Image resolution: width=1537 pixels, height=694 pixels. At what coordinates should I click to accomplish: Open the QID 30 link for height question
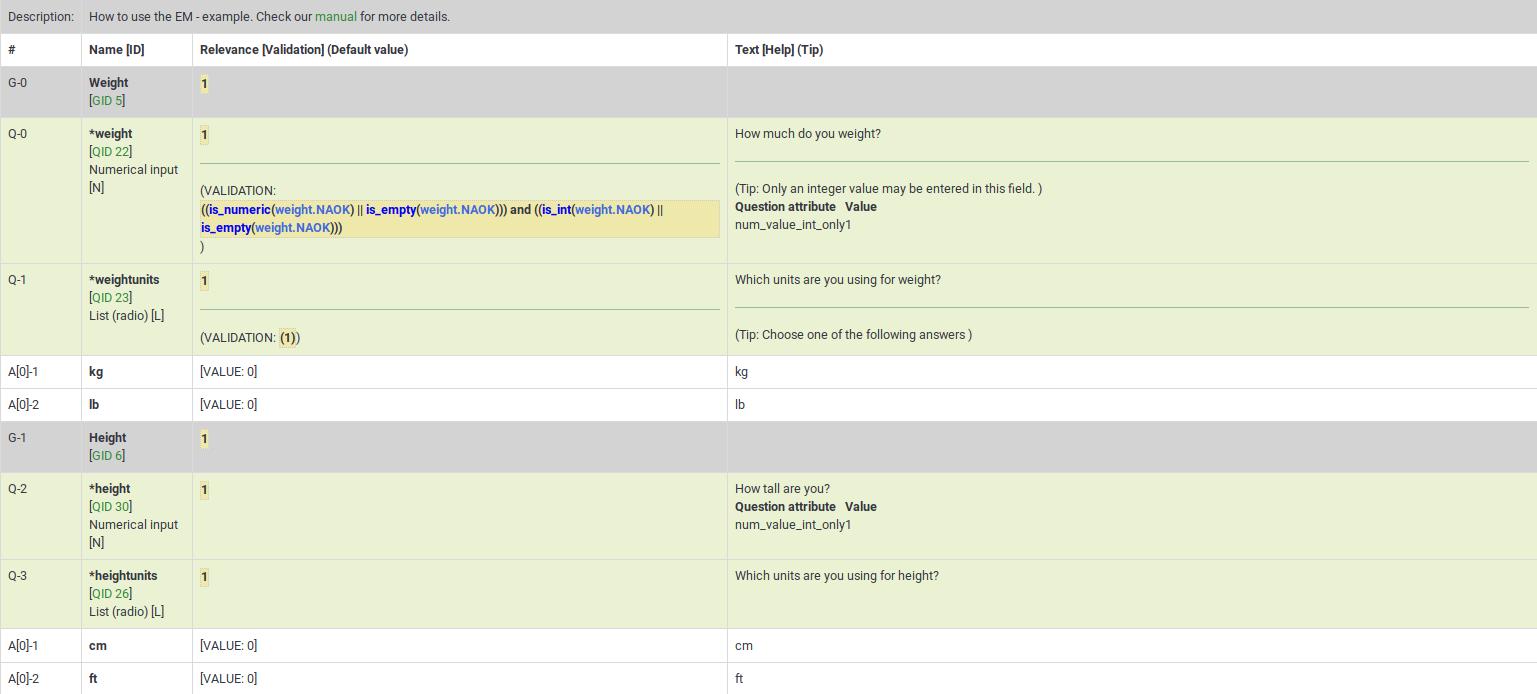click(x=110, y=507)
